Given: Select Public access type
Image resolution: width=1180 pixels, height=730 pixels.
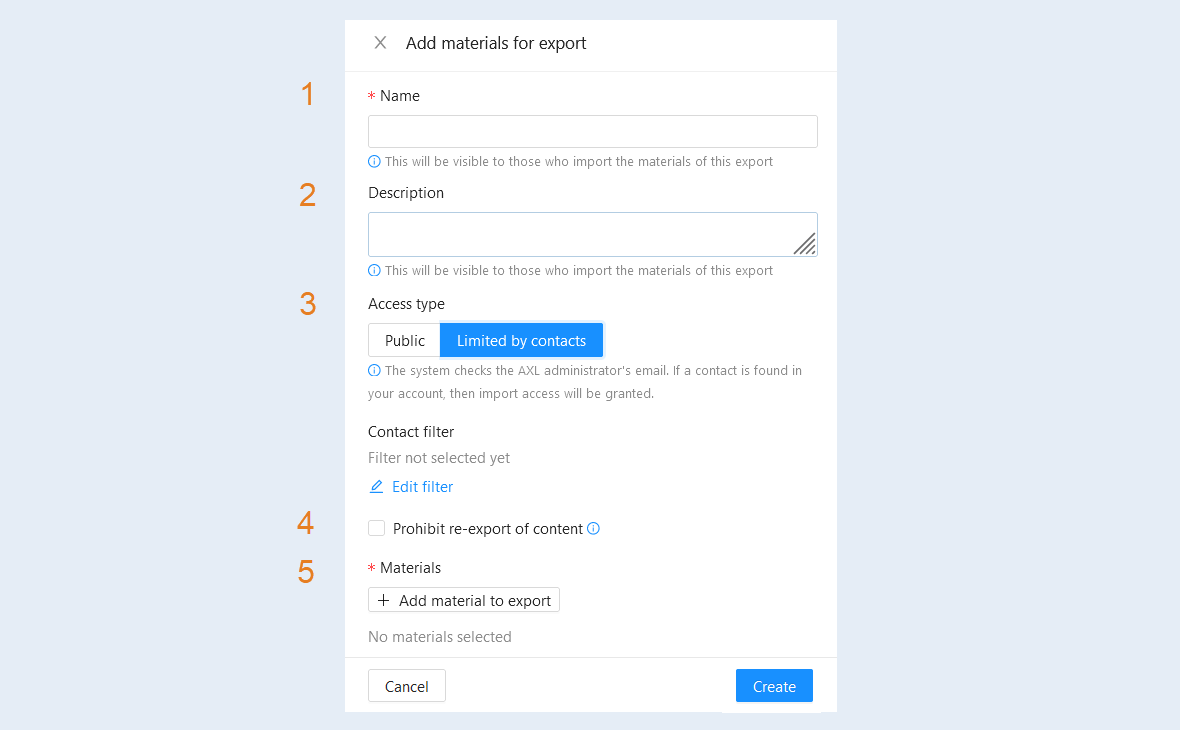Looking at the screenshot, I should click(x=404, y=340).
